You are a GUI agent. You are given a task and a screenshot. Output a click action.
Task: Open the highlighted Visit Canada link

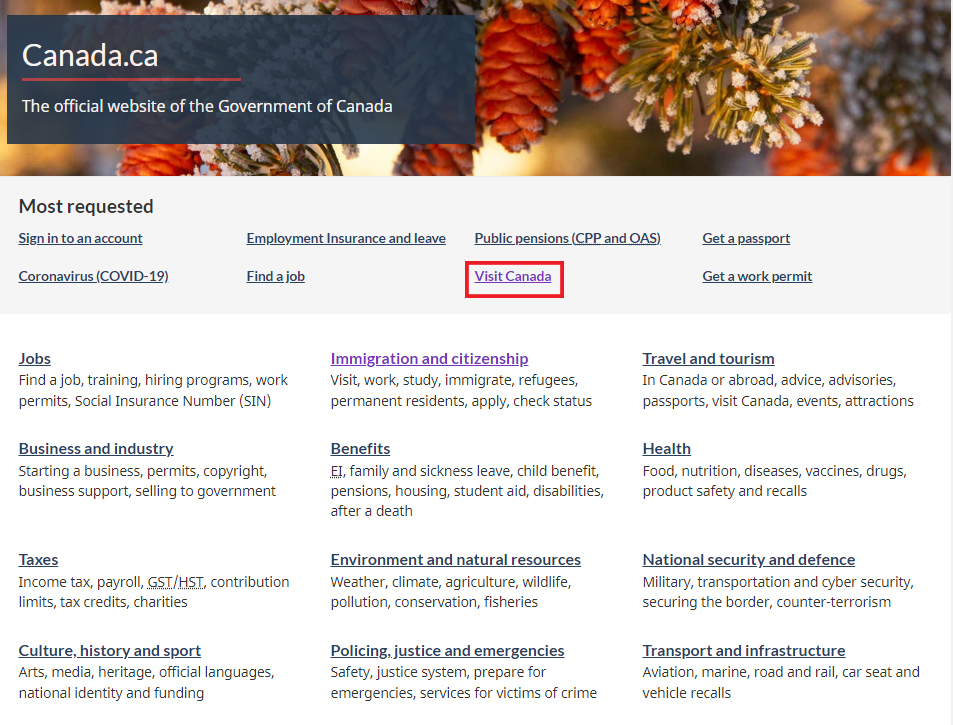tap(513, 276)
